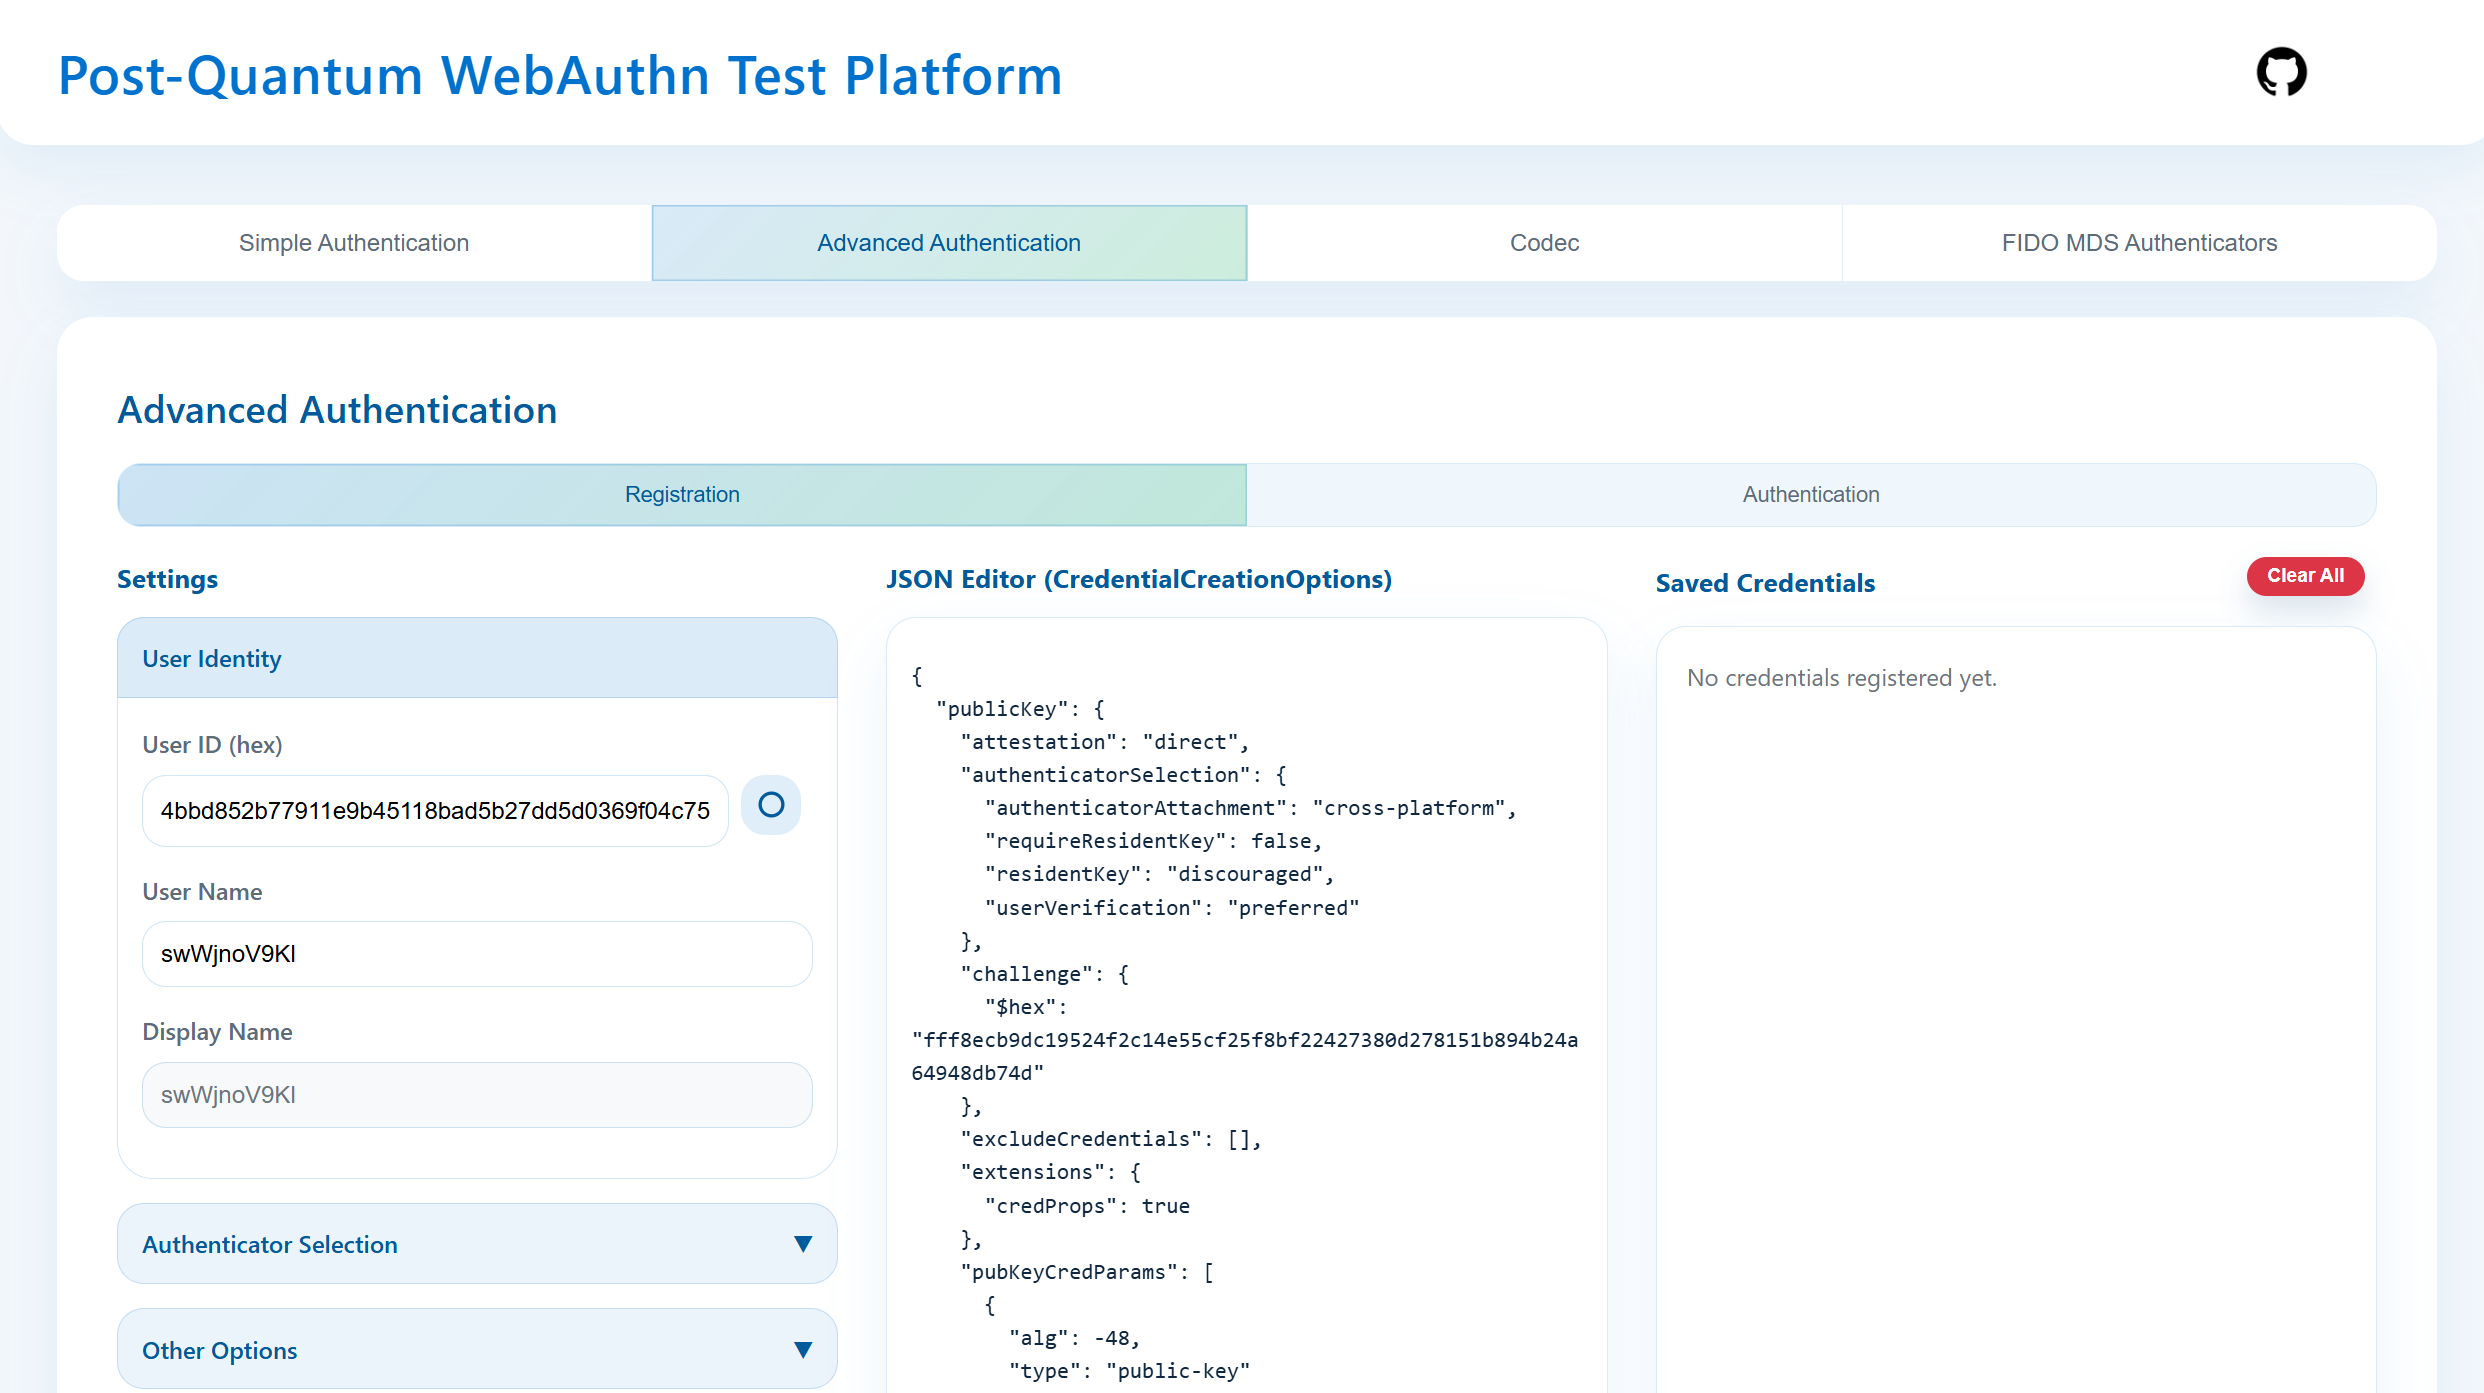Click the Saved Credentials empty list panel
Image resolution: width=2484 pixels, height=1393 pixels.
2015,1000
